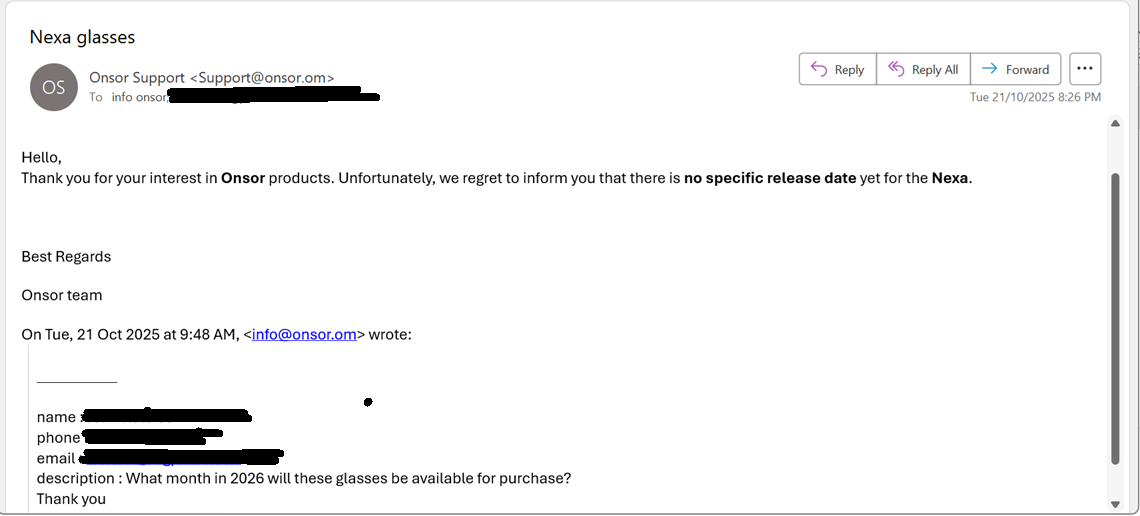The height and width of the screenshot is (516, 1140).
Task: Click the "Nexa glasses" subject line
Action: point(82,37)
